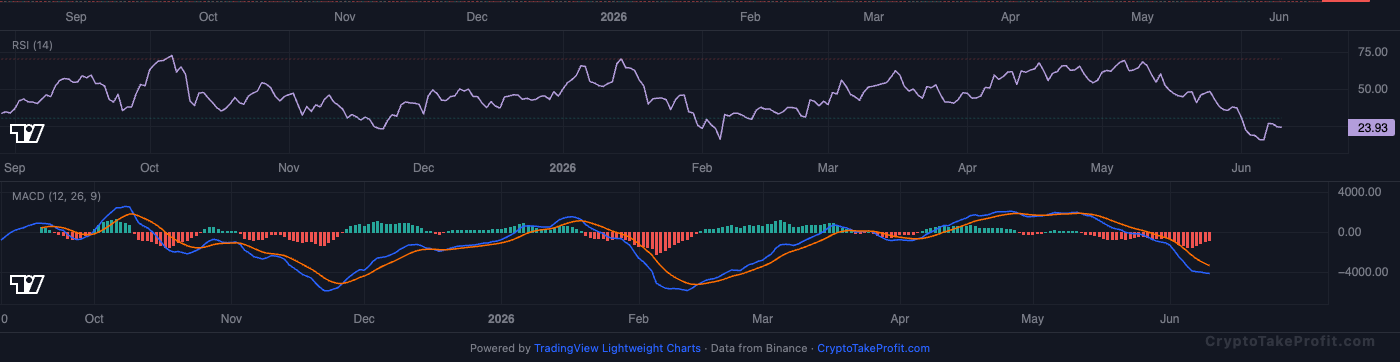The image size is (1400, 362).
Task: Click Nov on topmost chart time axis
Action: (x=345, y=17)
